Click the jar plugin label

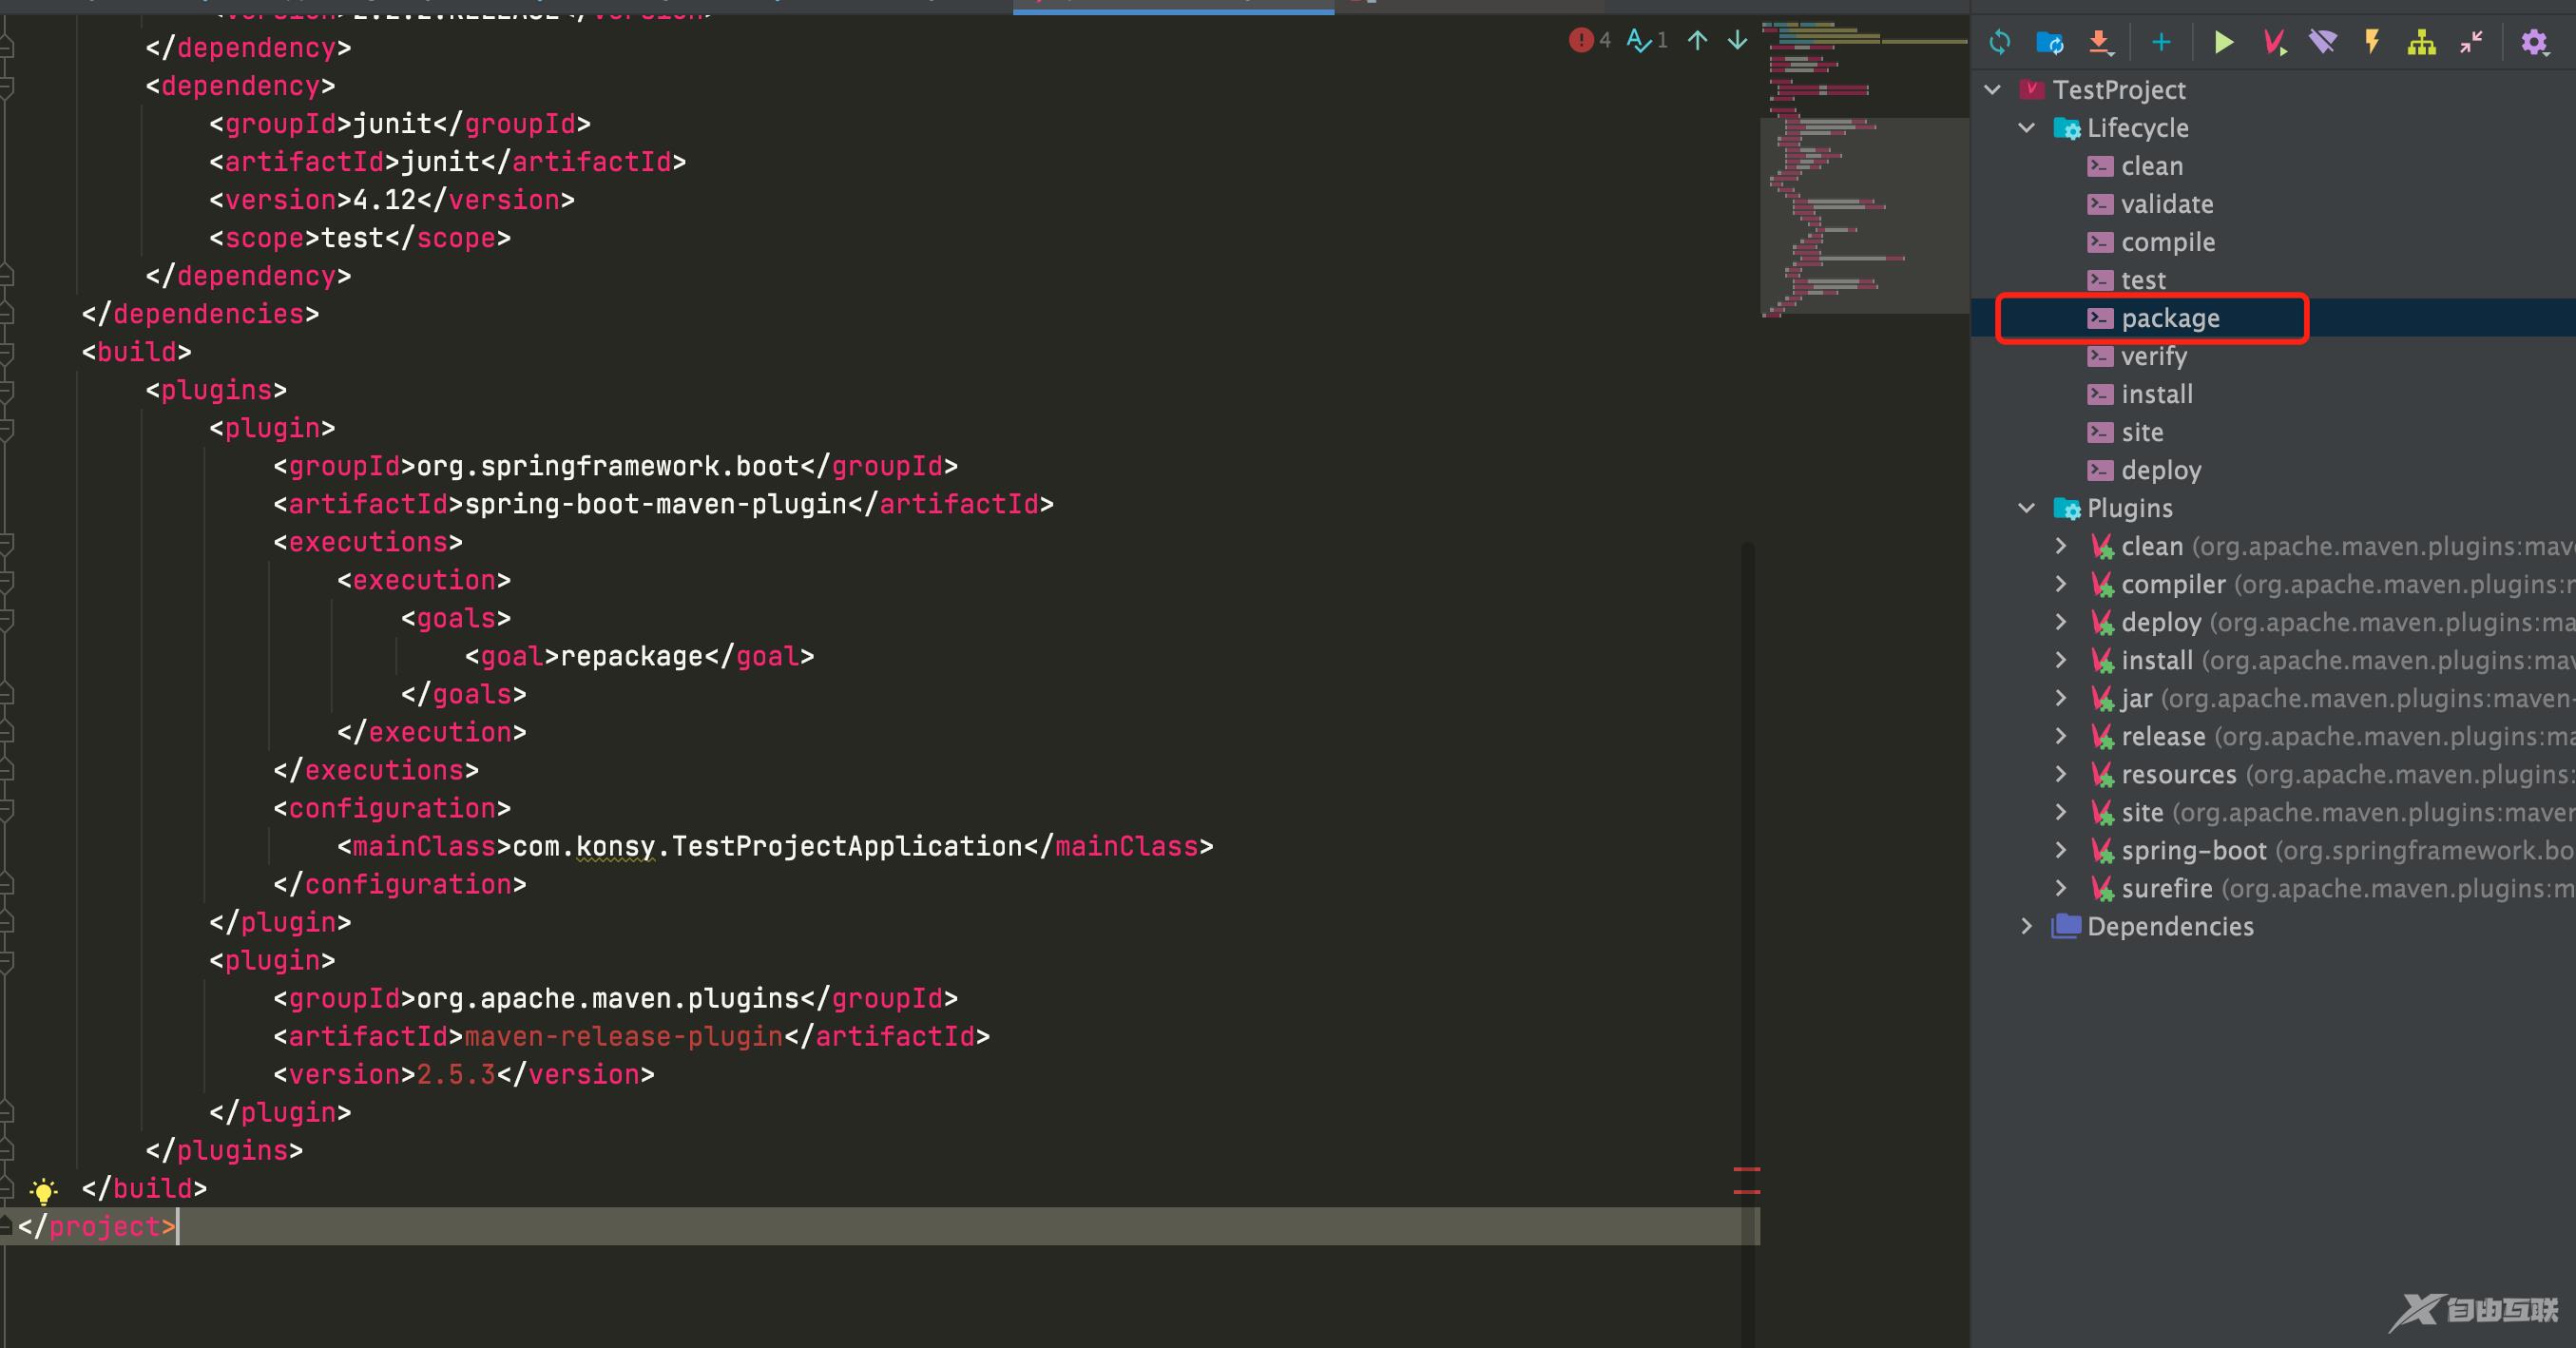(x=2136, y=698)
